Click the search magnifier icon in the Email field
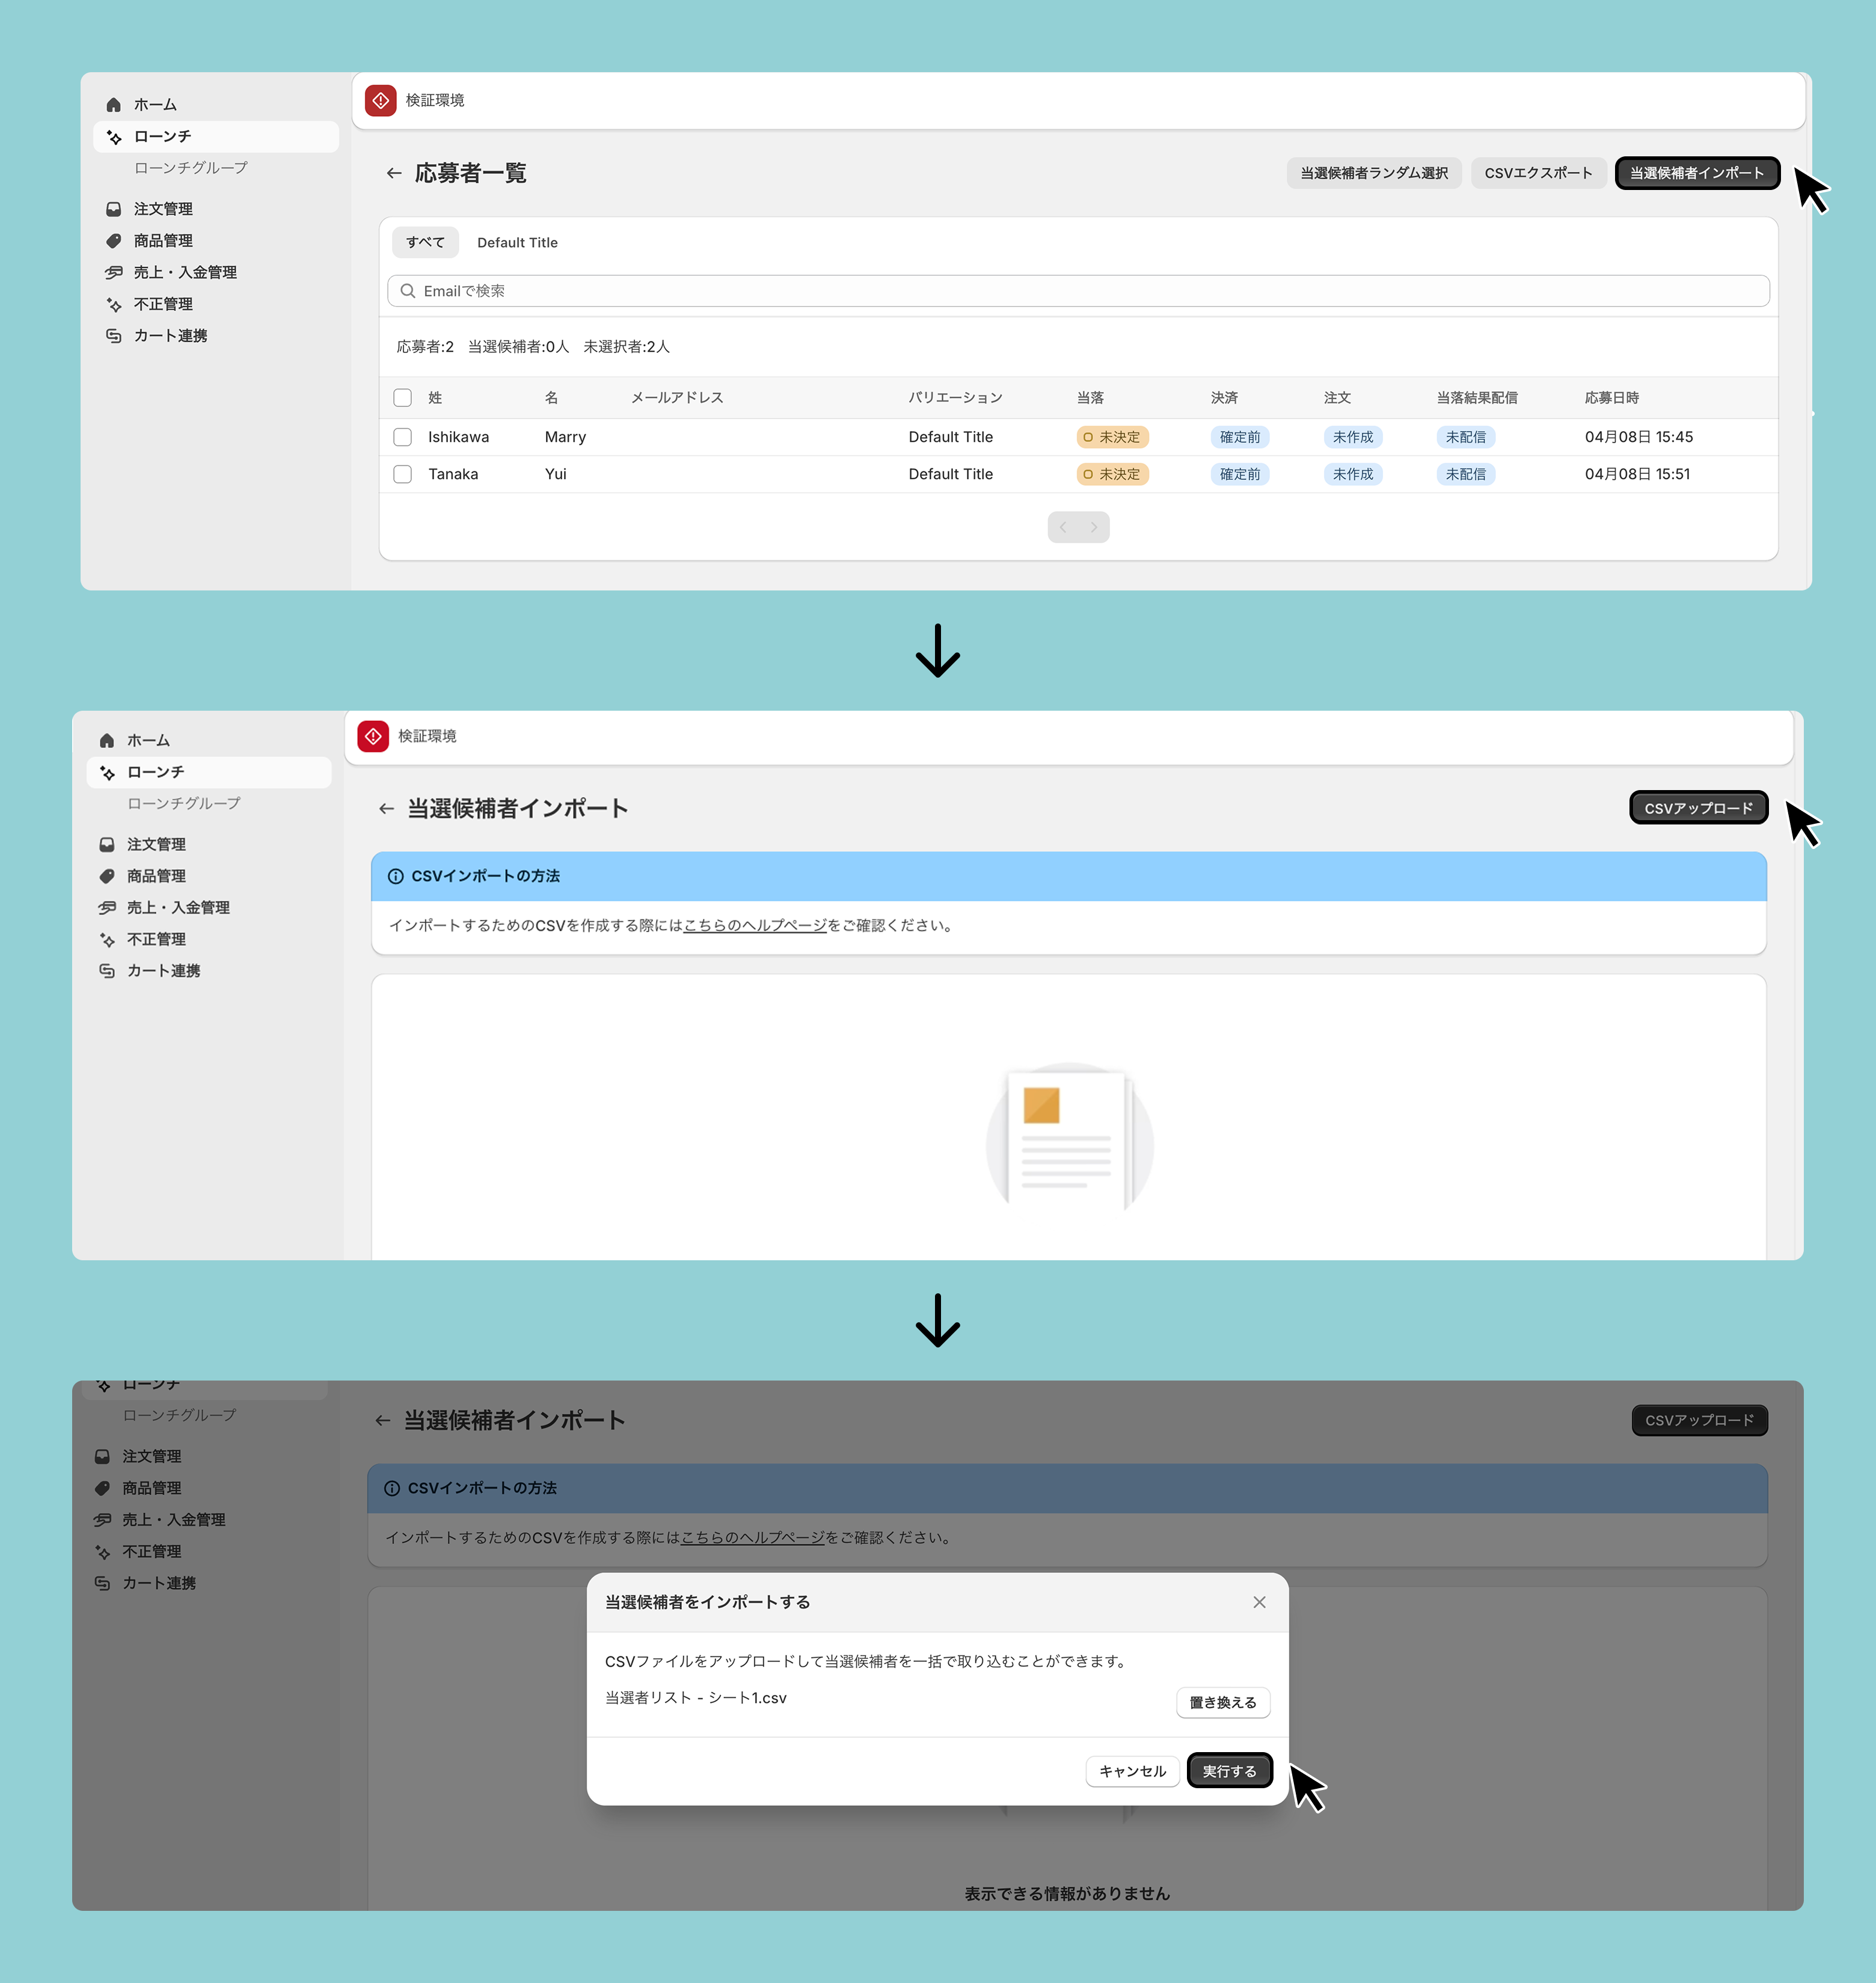The width and height of the screenshot is (1876, 1983). [x=408, y=291]
